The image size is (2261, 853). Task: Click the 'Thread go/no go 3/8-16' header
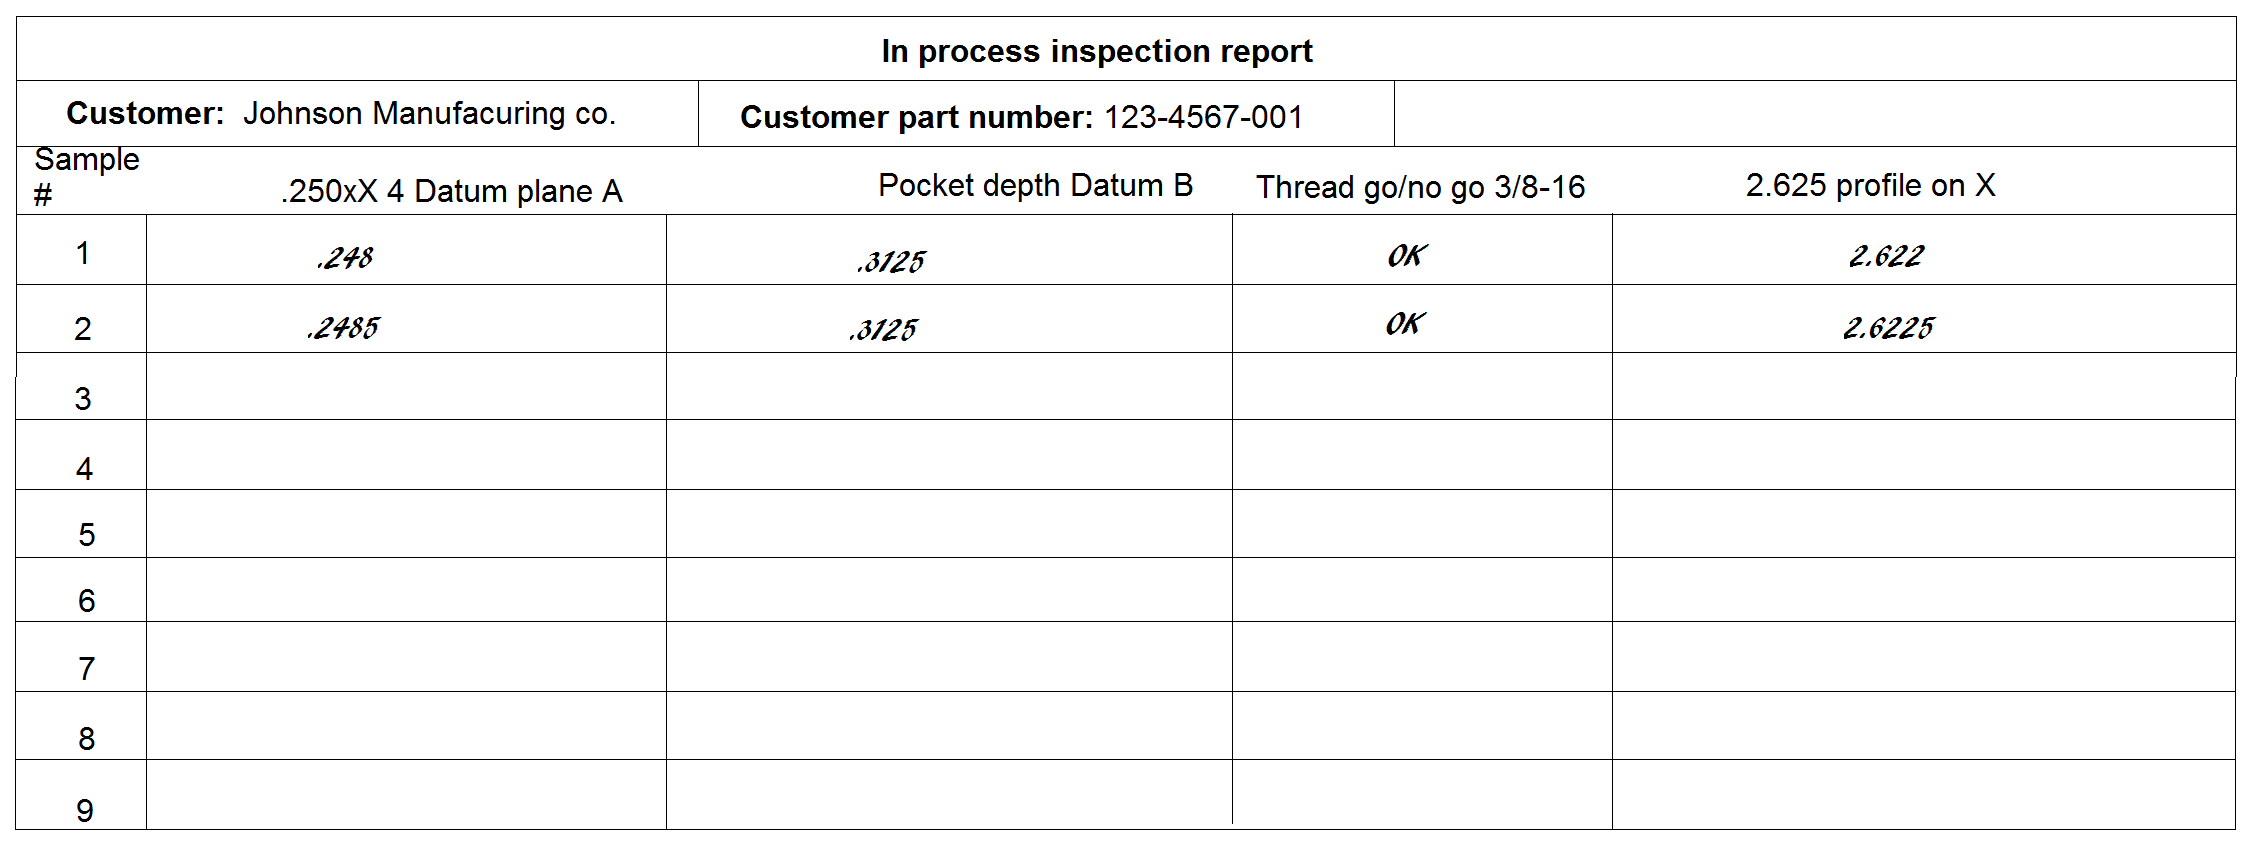tap(1420, 187)
